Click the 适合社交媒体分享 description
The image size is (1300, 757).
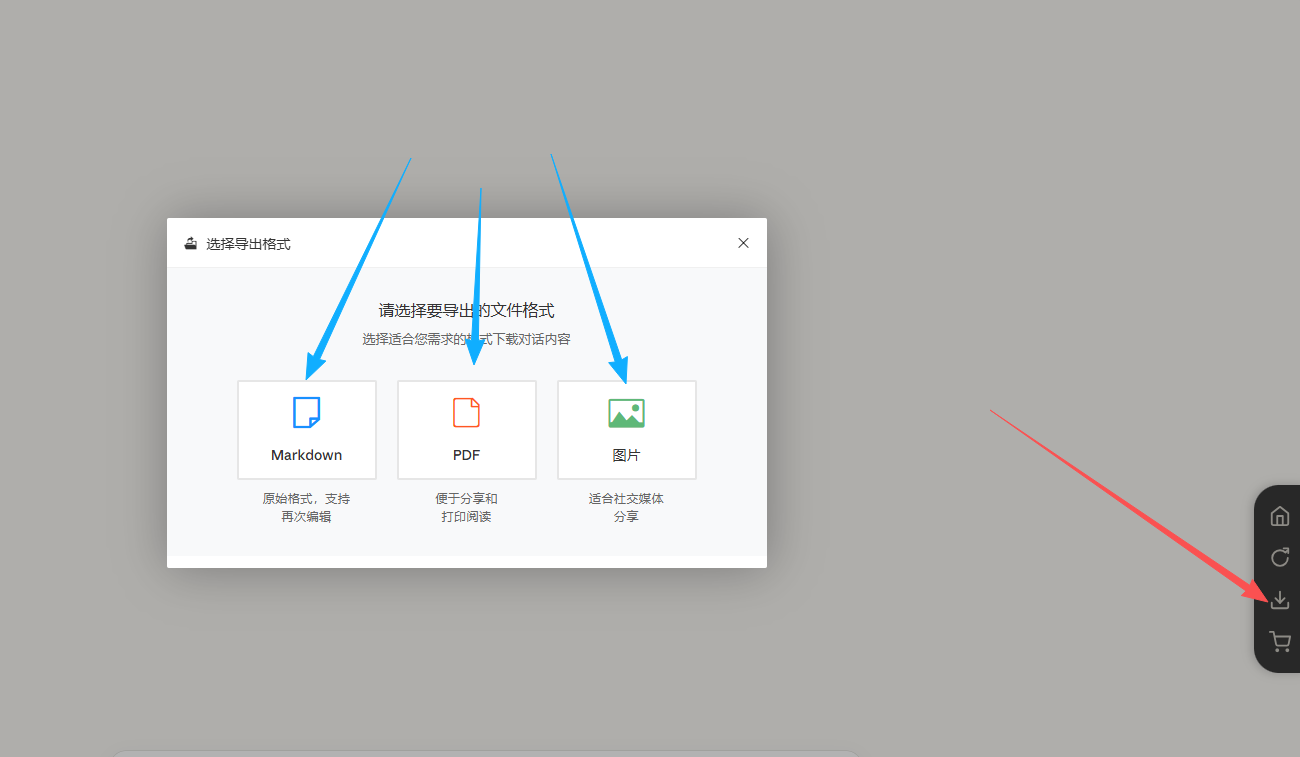point(626,507)
